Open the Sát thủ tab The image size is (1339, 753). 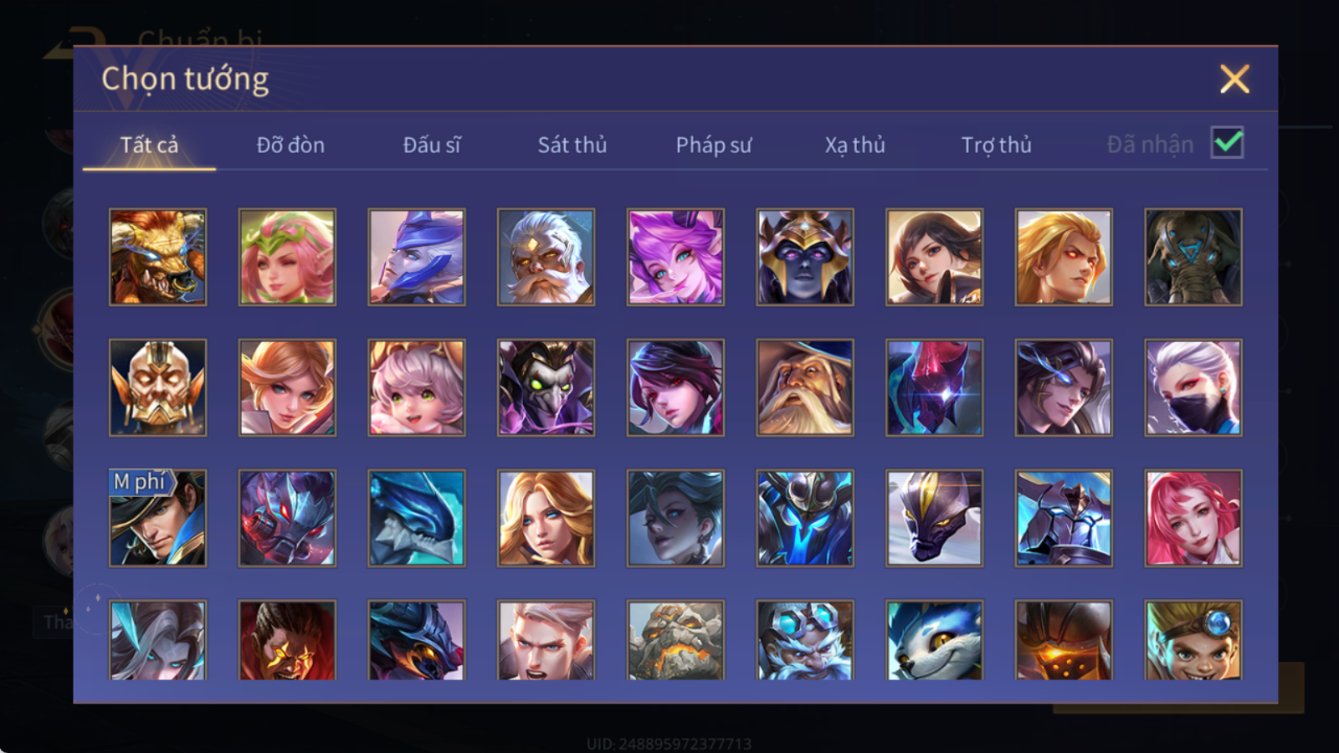tap(572, 145)
